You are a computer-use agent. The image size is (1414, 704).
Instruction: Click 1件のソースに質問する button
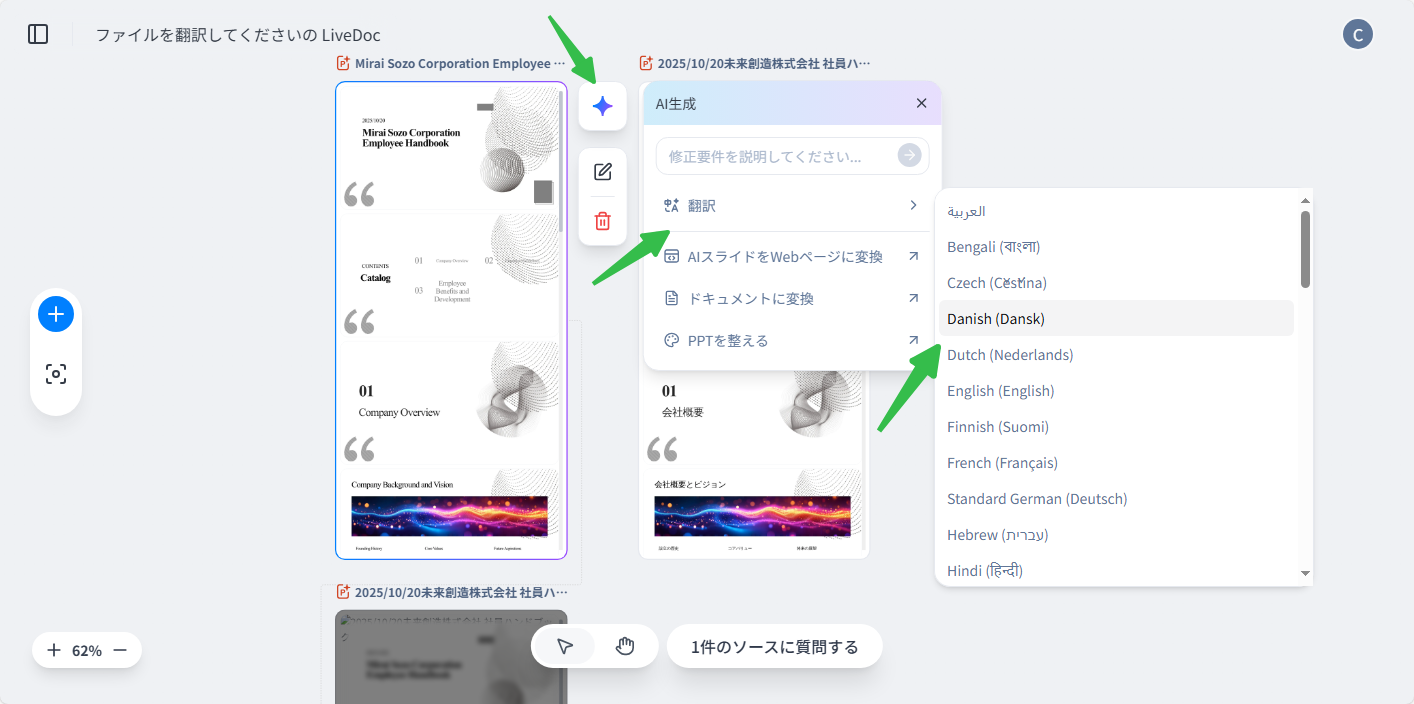coord(774,647)
